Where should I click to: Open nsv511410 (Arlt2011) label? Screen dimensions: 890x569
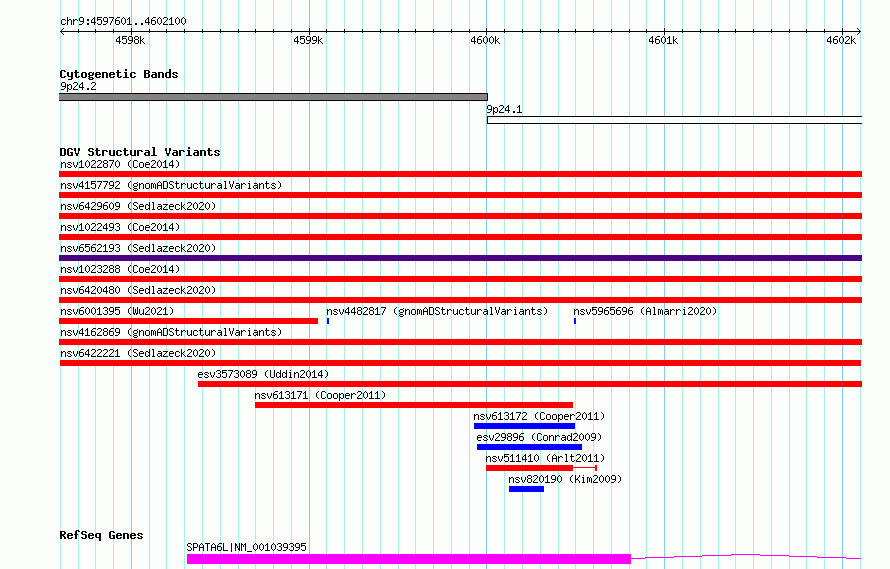coord(545,458)
